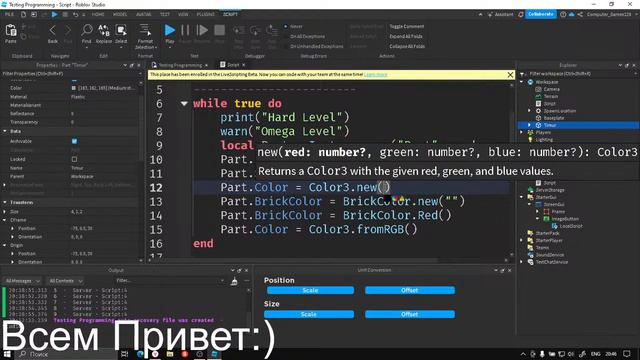640x360 pixels.
Task: Click the Stop square button in ribbon
Action: 220,30
